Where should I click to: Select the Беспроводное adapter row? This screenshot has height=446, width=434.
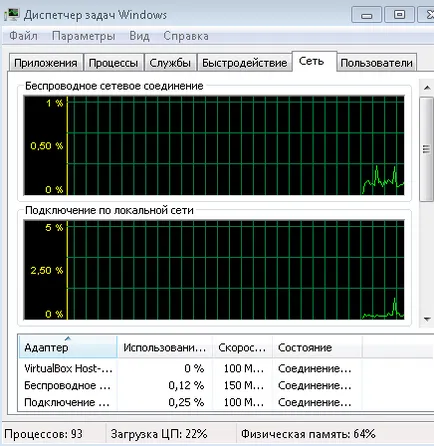[x=190, y=385]
